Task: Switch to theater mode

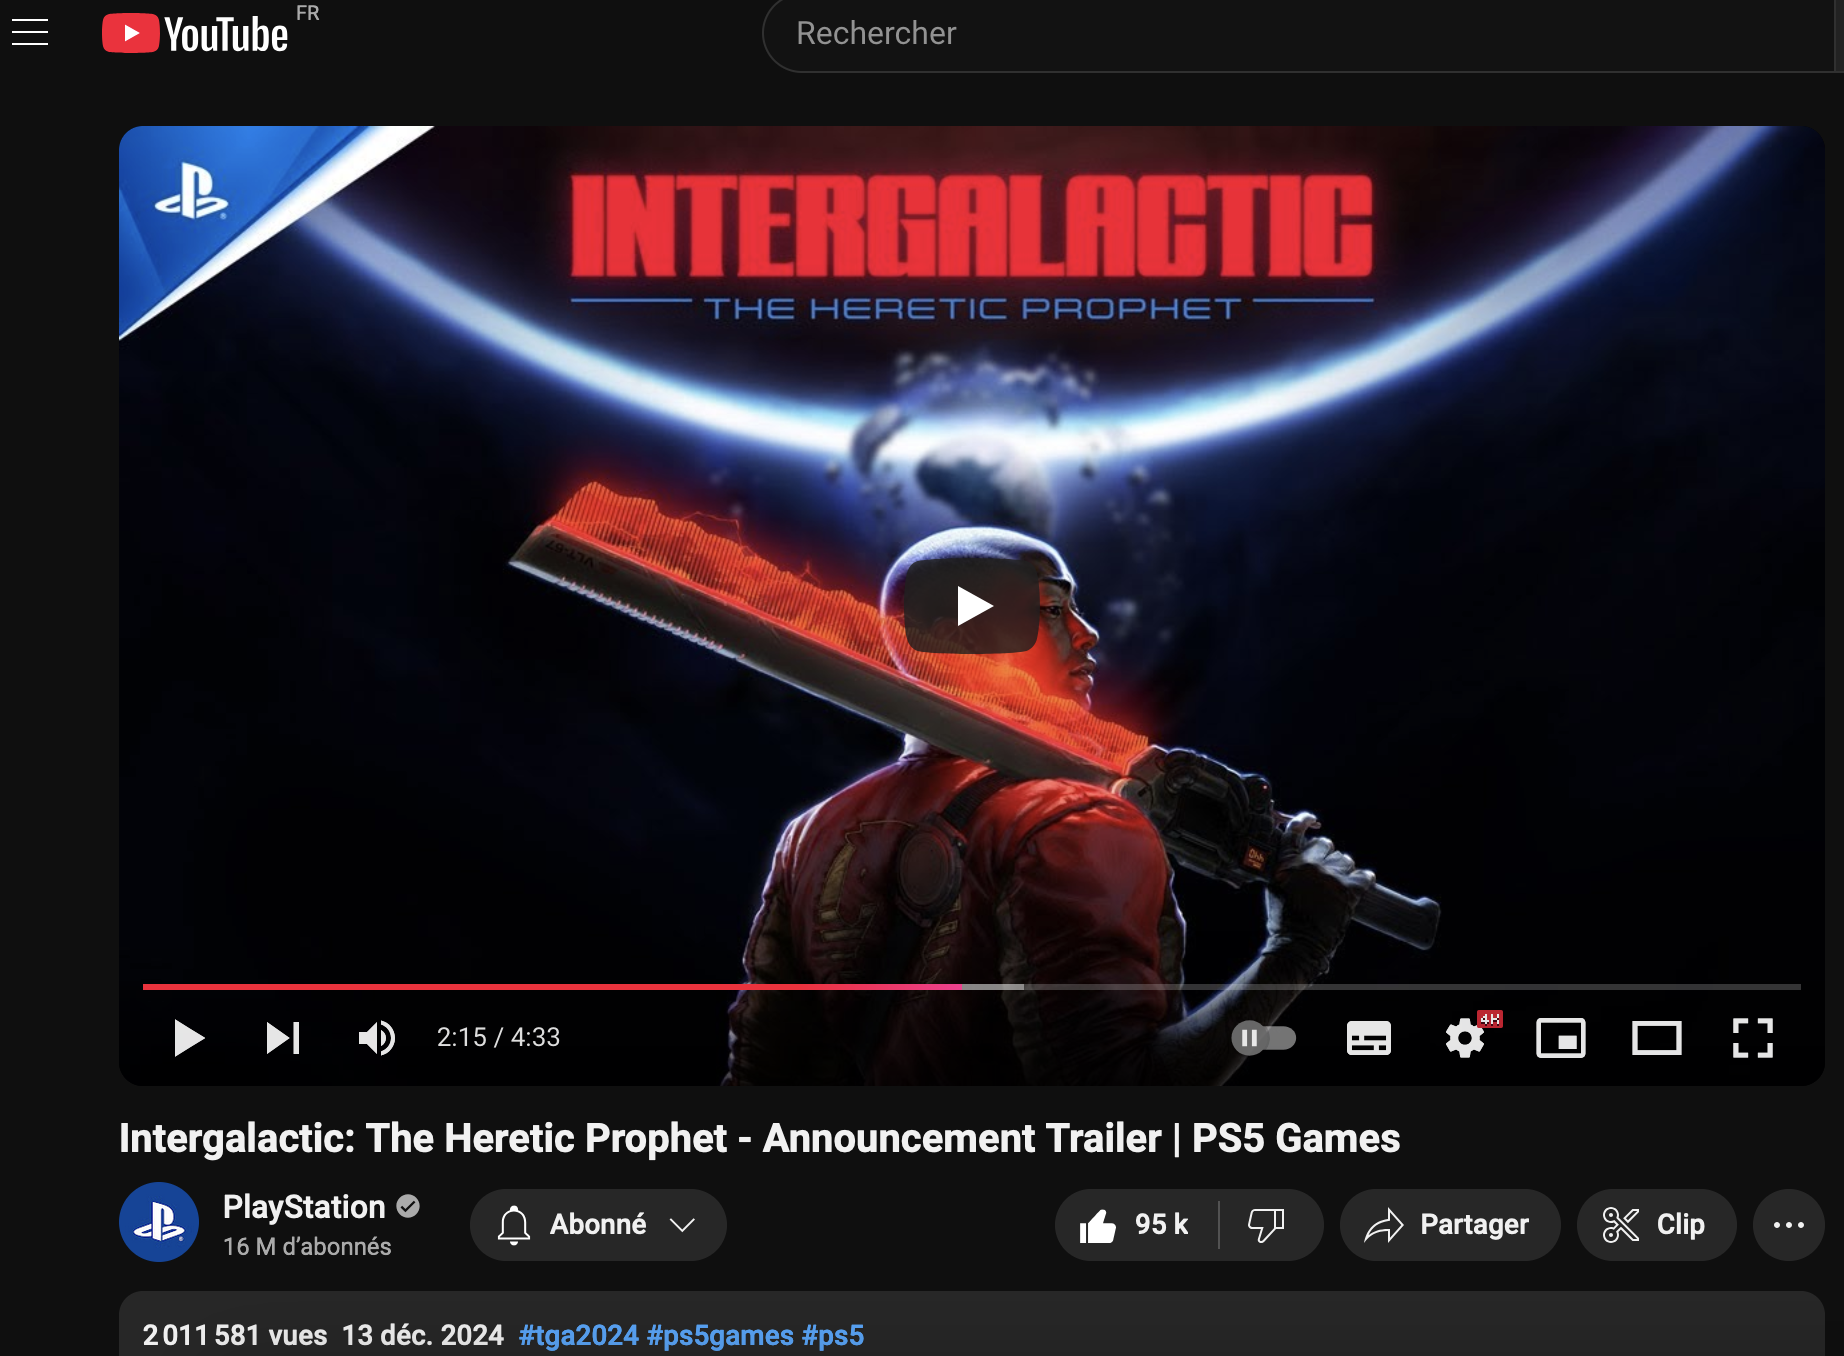Action: (x=1656, y=1038)
